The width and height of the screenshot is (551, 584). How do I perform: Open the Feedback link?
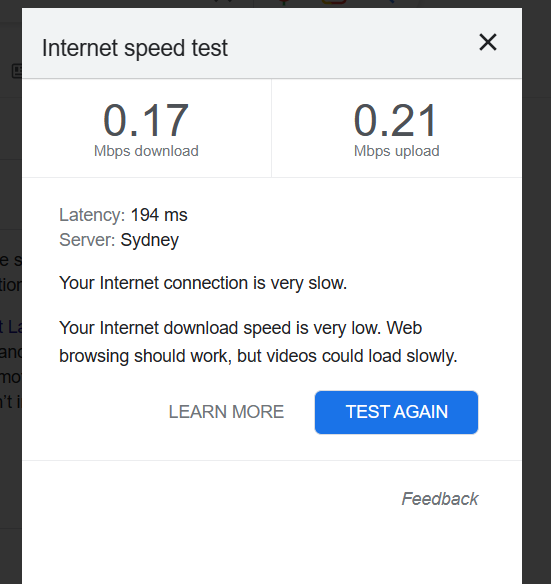pos(440,499)
